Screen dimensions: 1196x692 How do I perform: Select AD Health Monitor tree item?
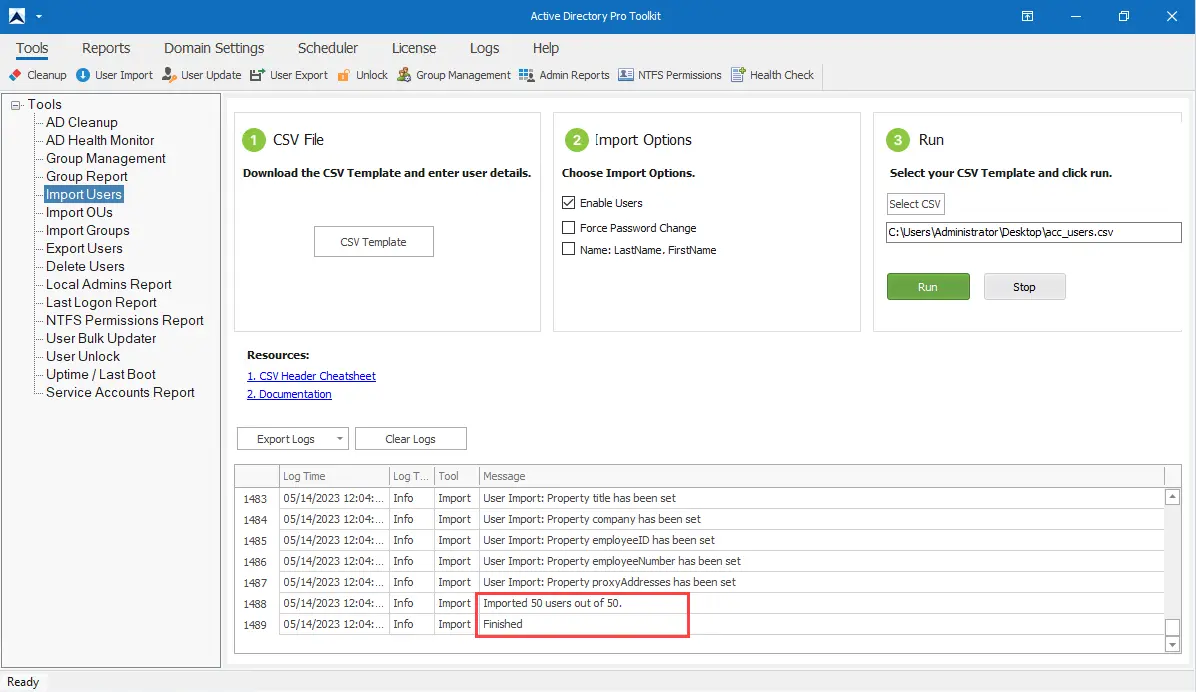pos(100,140)
